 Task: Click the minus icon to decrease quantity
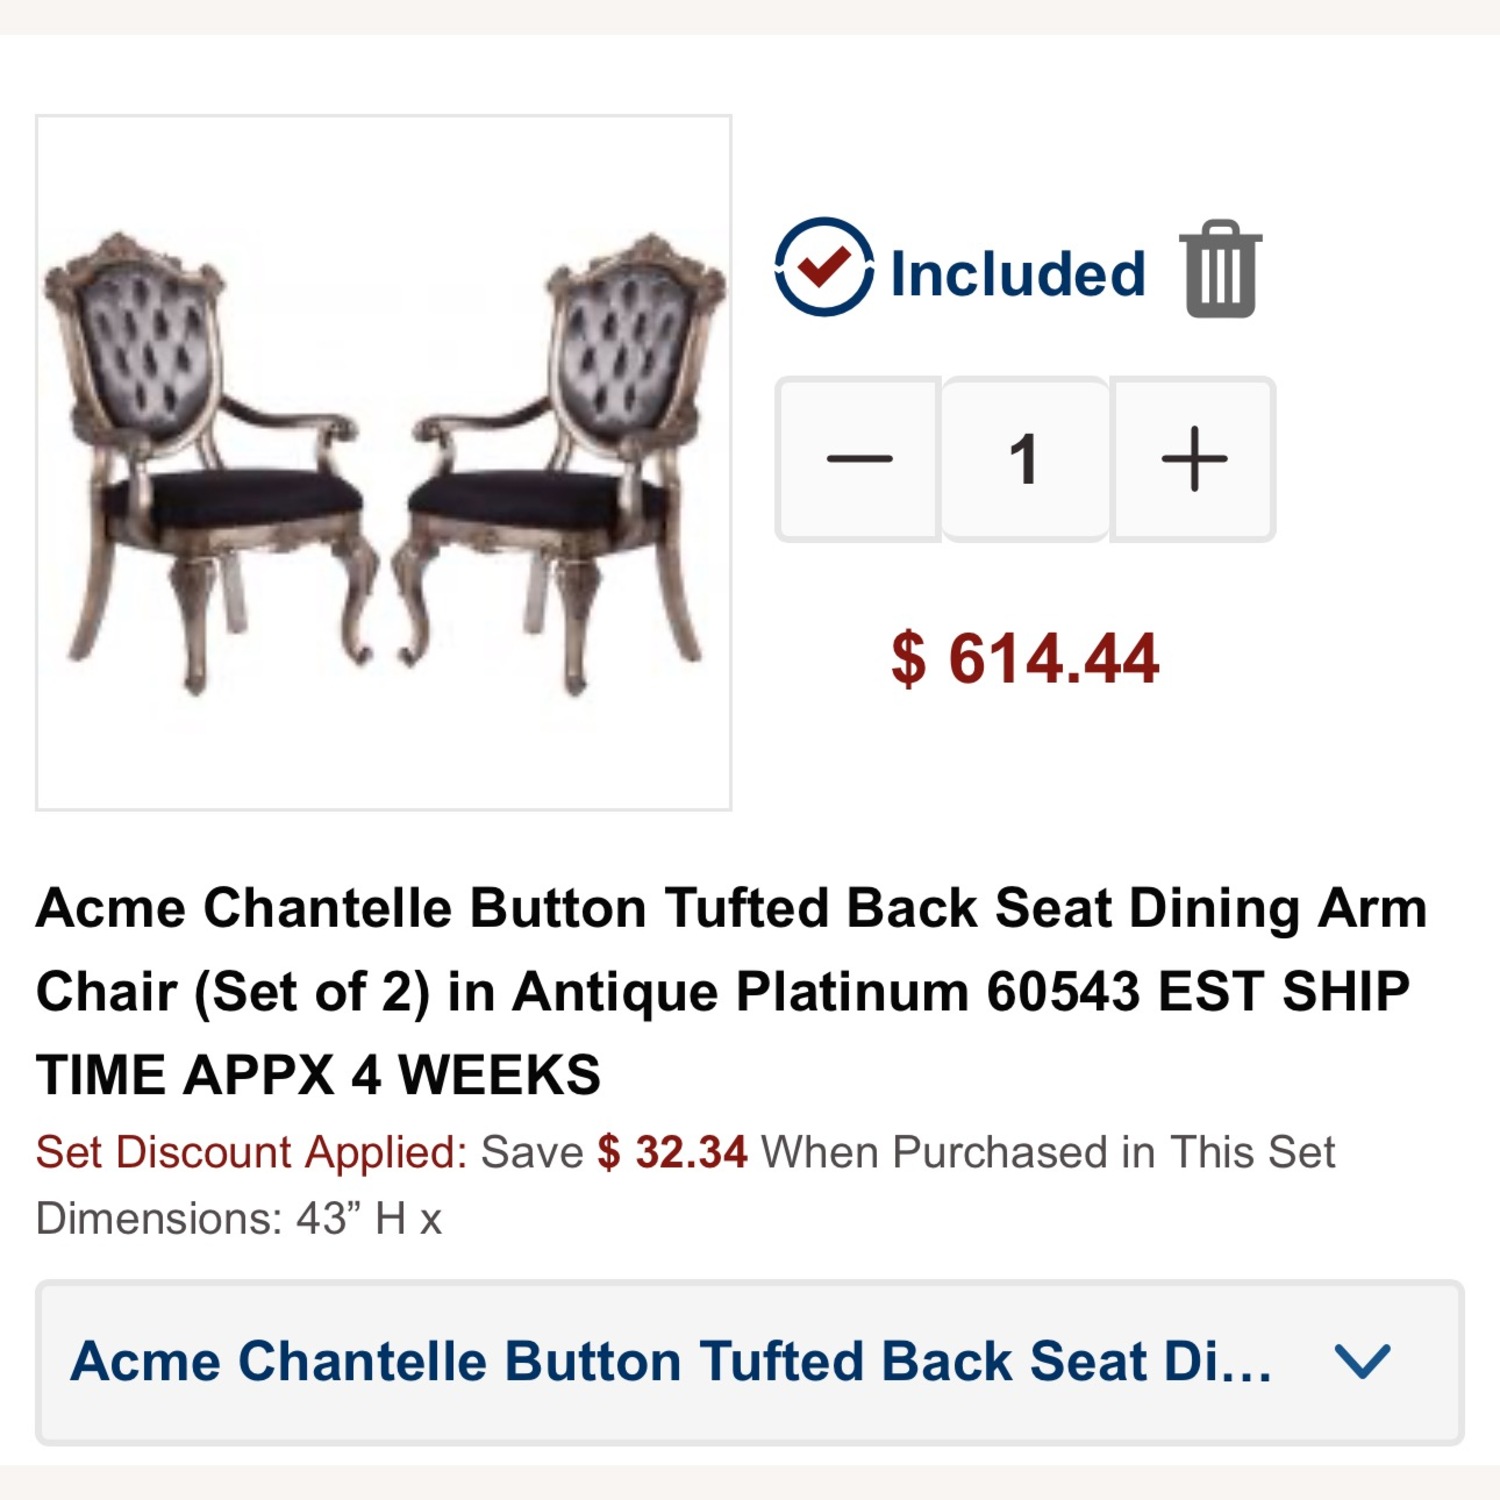858,459
